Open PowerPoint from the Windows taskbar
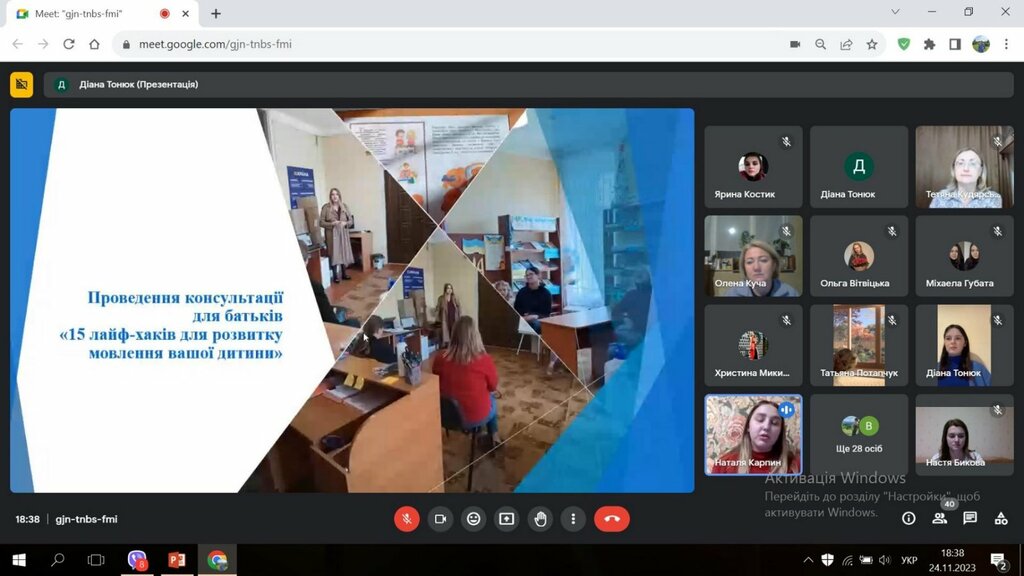 point(177,560)
